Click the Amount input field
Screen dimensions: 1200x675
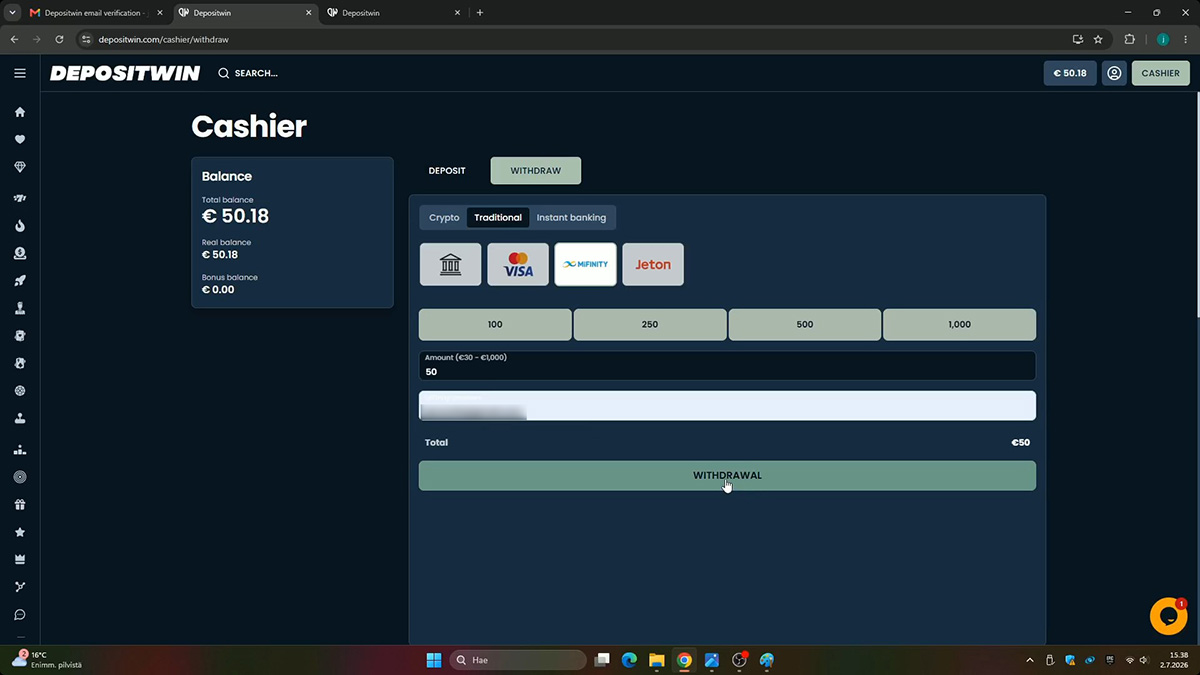727,365
